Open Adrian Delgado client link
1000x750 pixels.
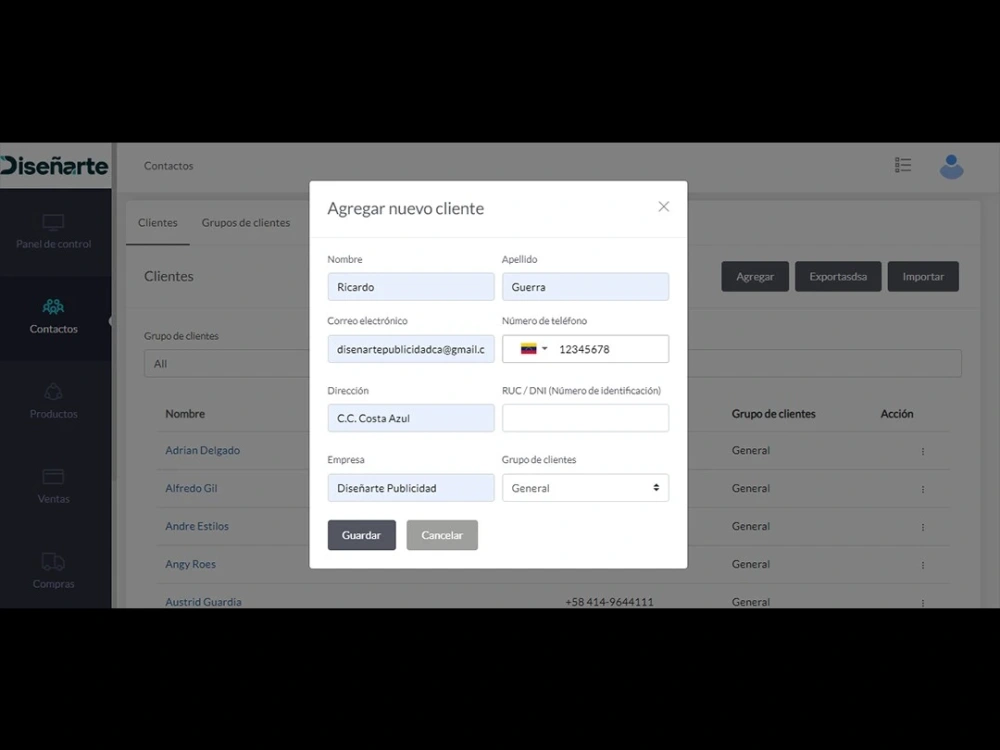[203, 450]
